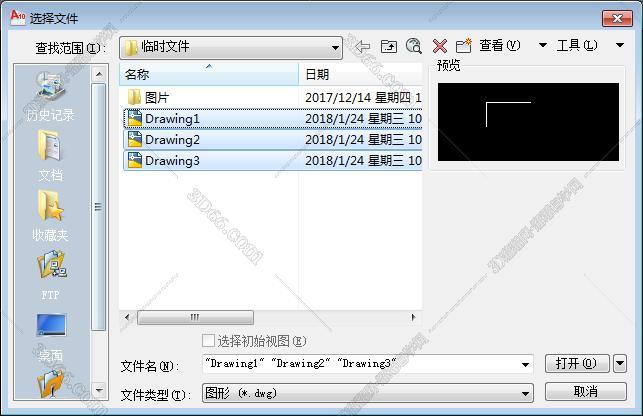The height and width of the screenshot is (416, 643).
Task: Open the arrow next to 打开 button
Action: [620, 363]
